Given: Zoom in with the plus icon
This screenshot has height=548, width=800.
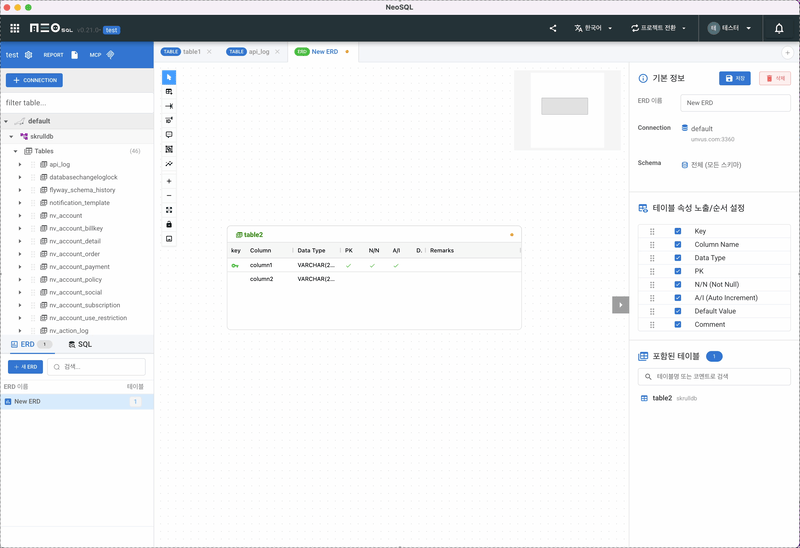Looking at the screenshot, I should click(x=168, y=181).
